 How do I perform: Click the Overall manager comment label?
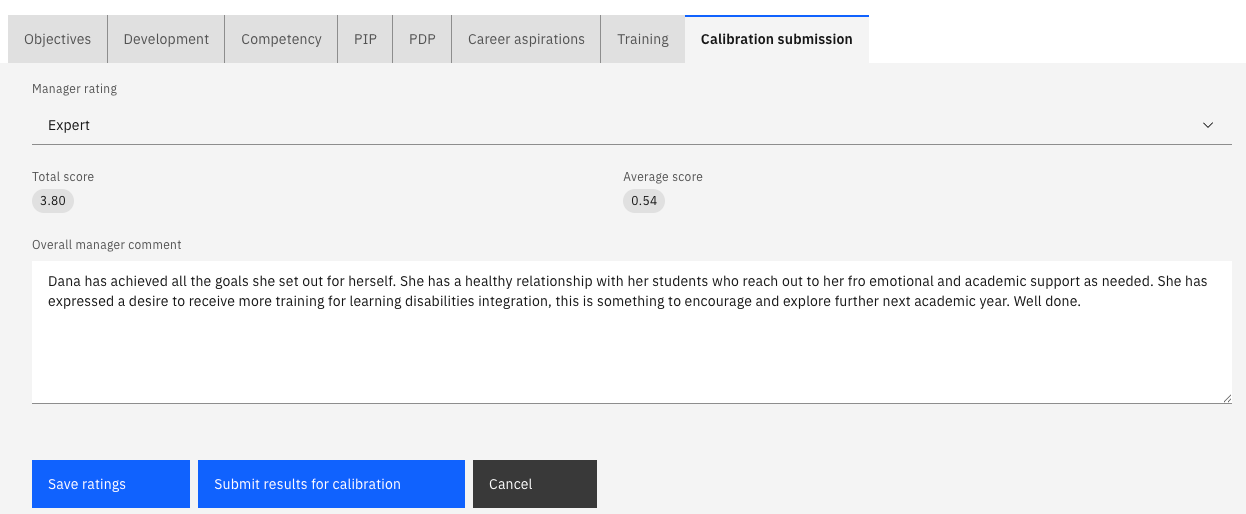point(107,245)
